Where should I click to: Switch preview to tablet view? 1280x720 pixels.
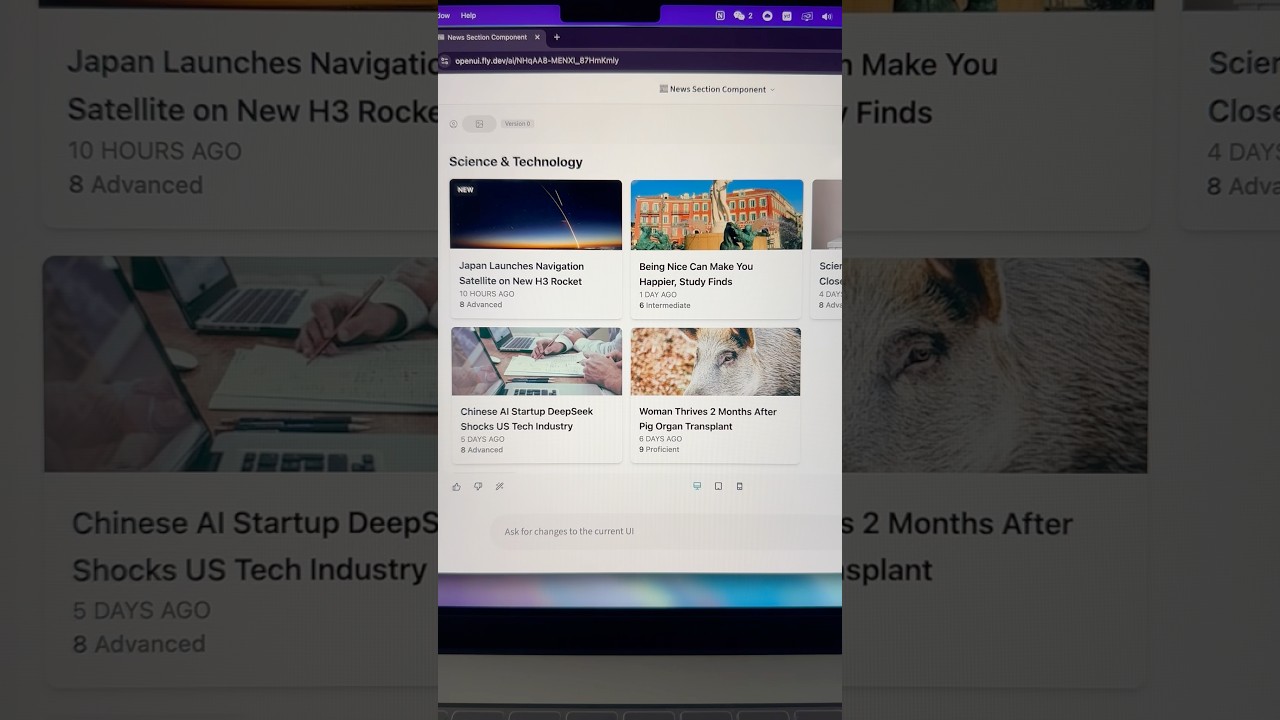click(x=718, y=486)
